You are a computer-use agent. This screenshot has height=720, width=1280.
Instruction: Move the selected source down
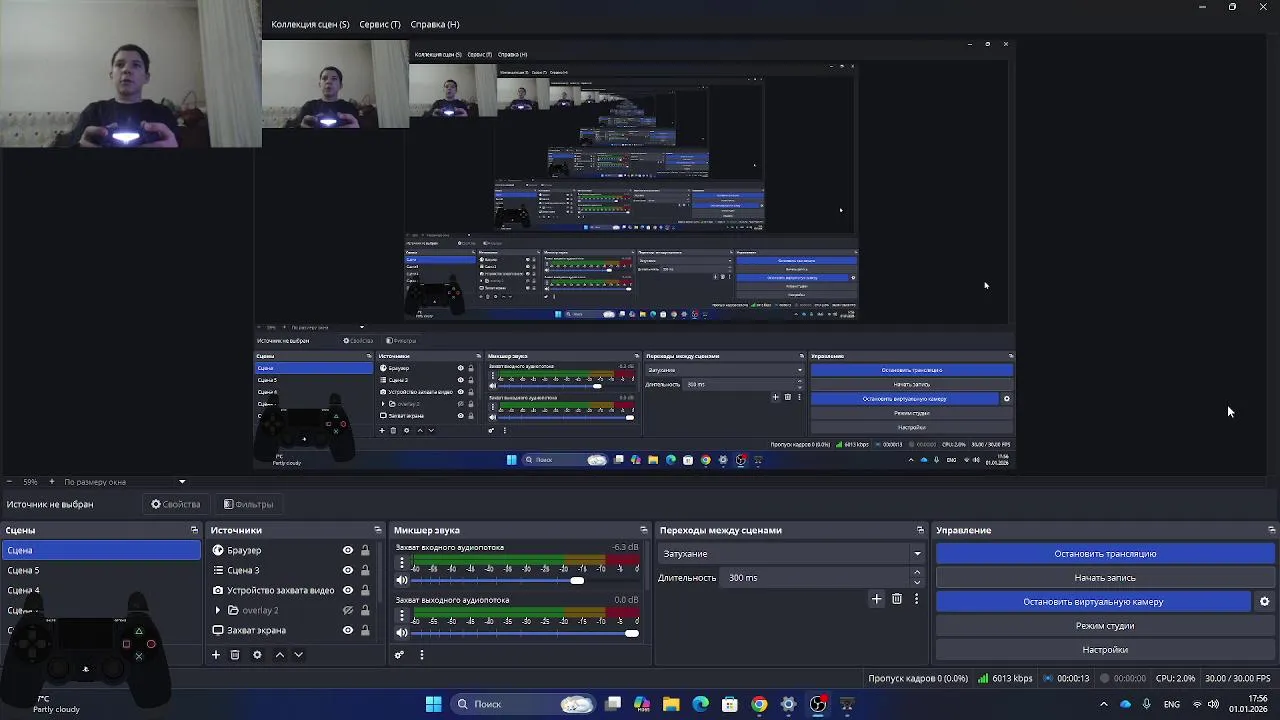coord(298,655)
